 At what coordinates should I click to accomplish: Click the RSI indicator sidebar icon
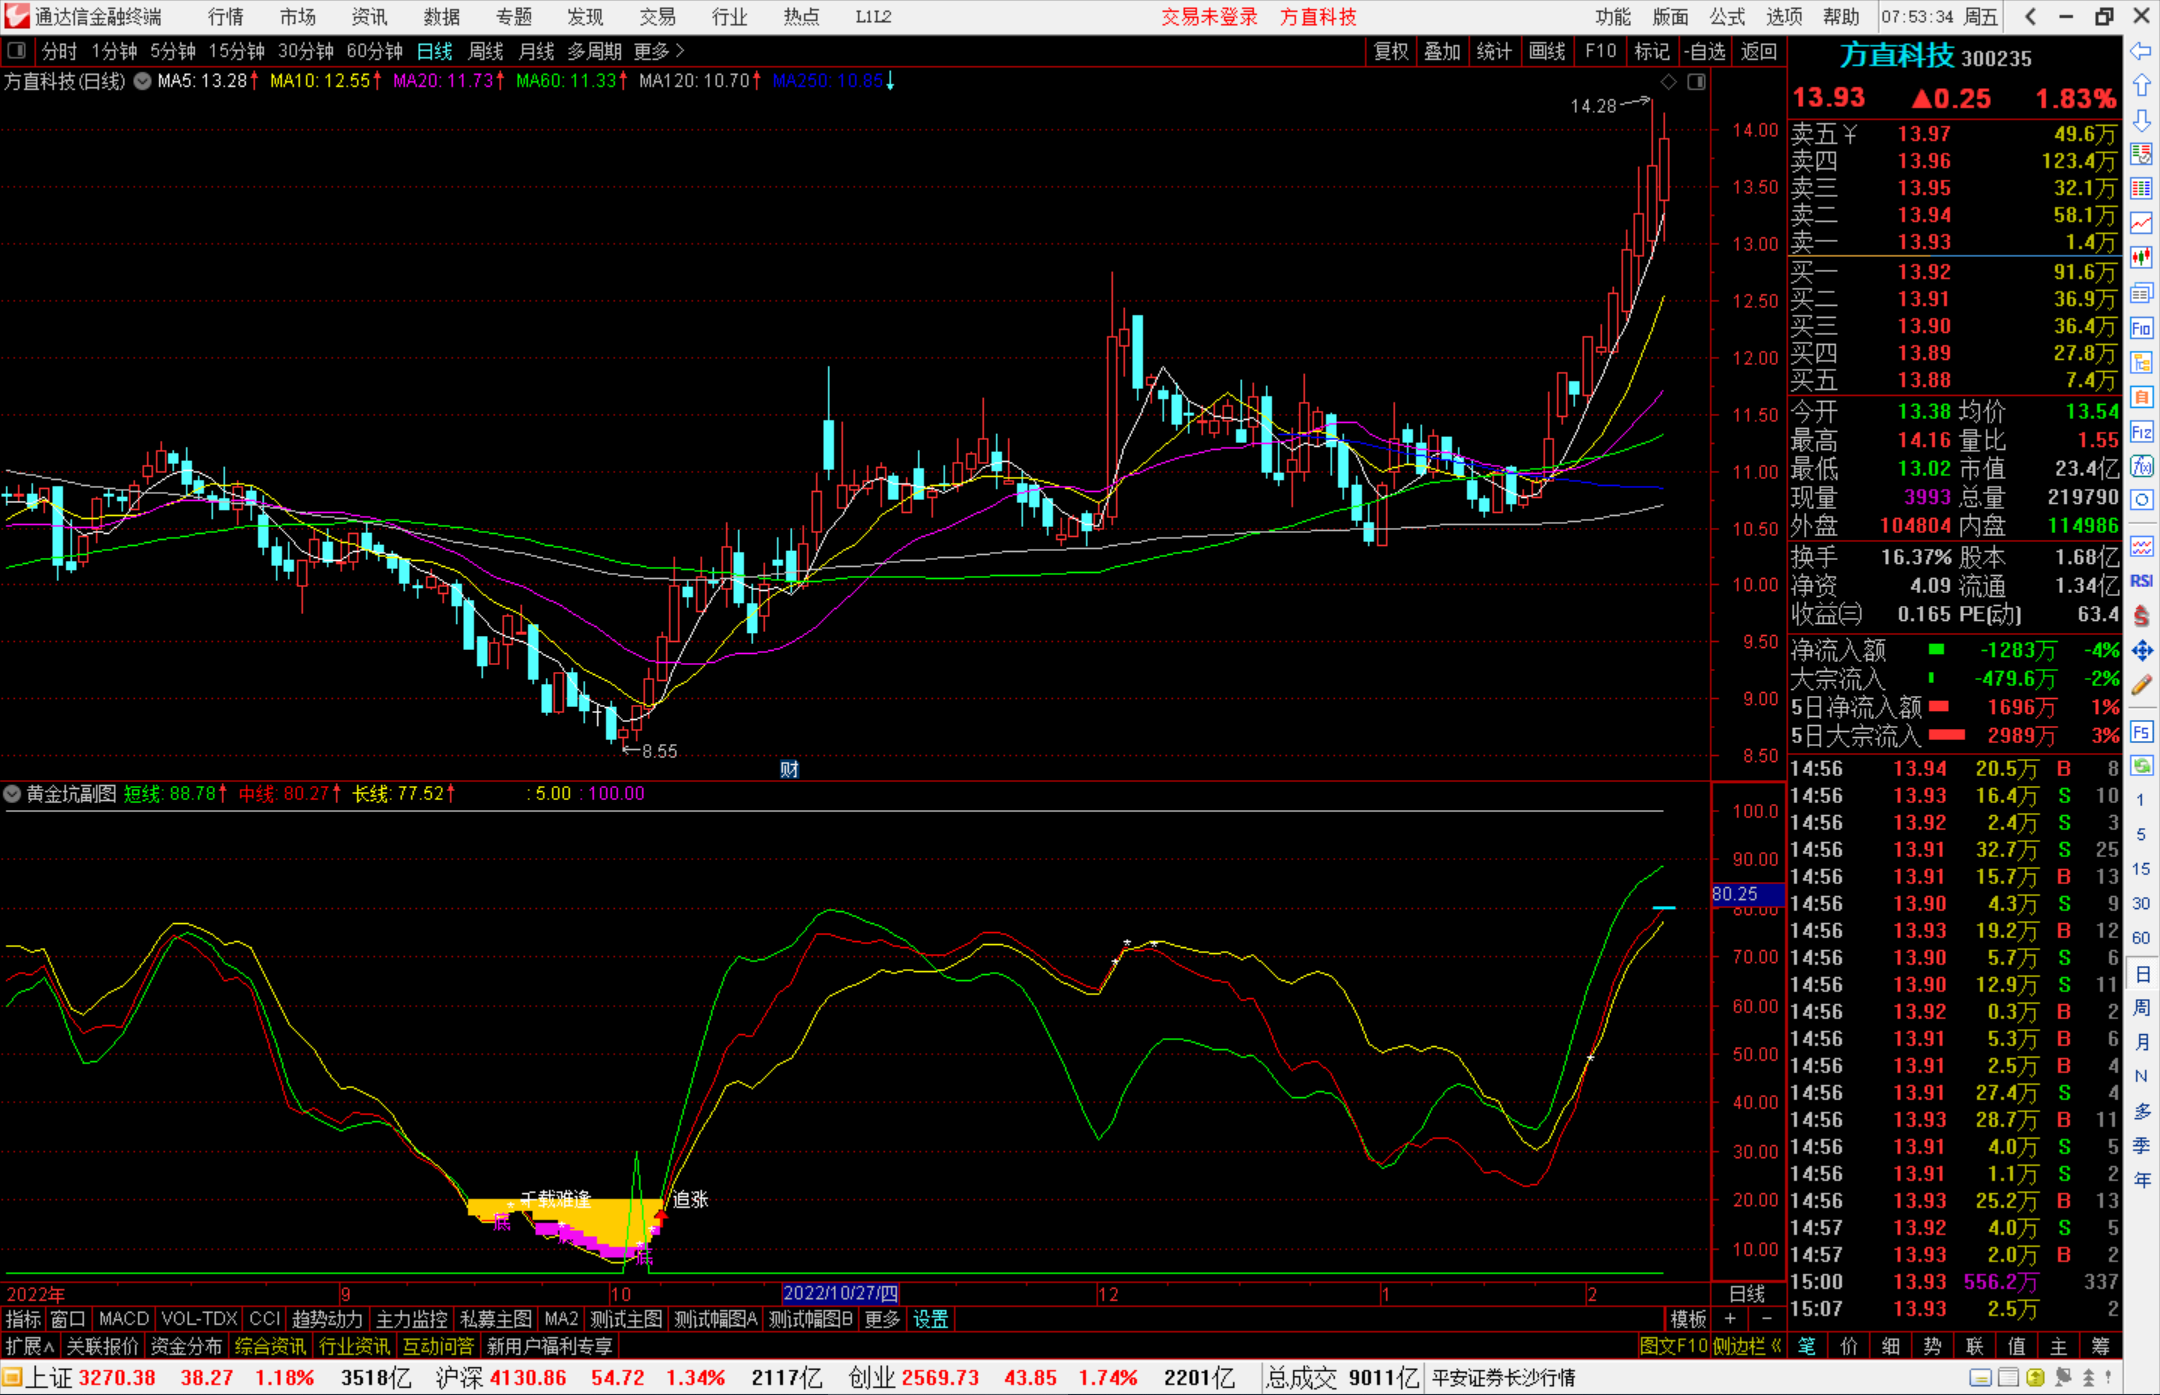coord(2141,581)
